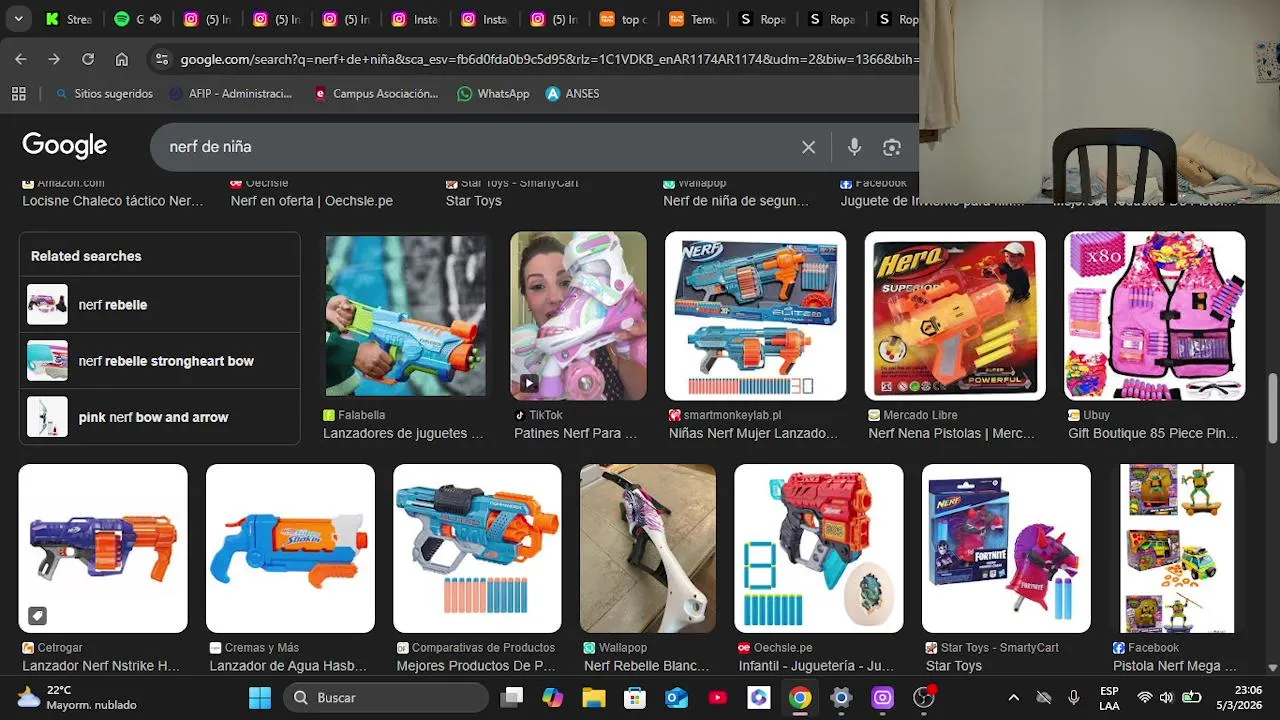Open Wi-Fi quick settings in system tray
Viewport: 1280px width, 720px height.
pos(1145,697)
